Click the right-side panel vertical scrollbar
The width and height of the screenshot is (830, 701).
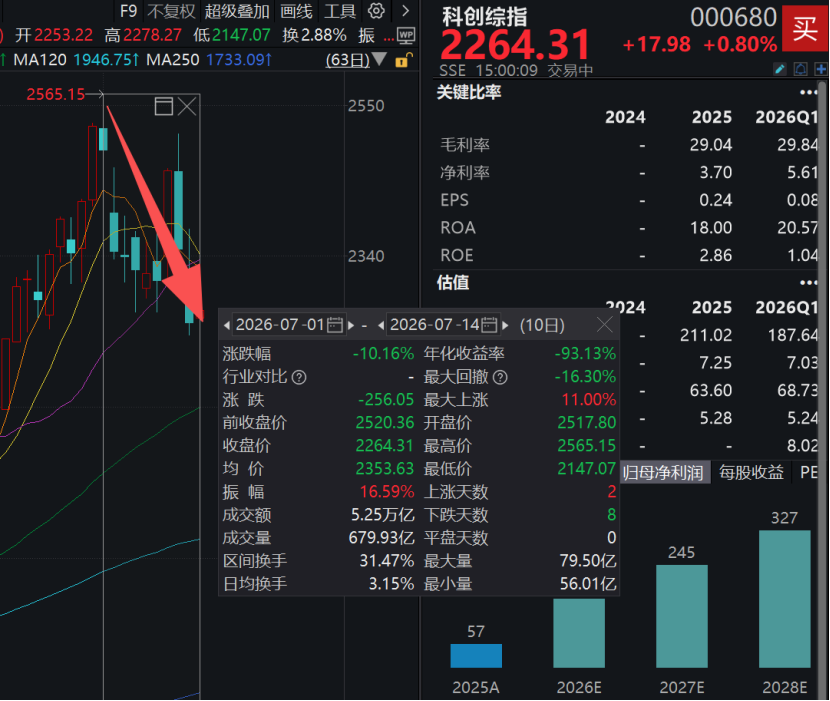click(x=824, y=389)
